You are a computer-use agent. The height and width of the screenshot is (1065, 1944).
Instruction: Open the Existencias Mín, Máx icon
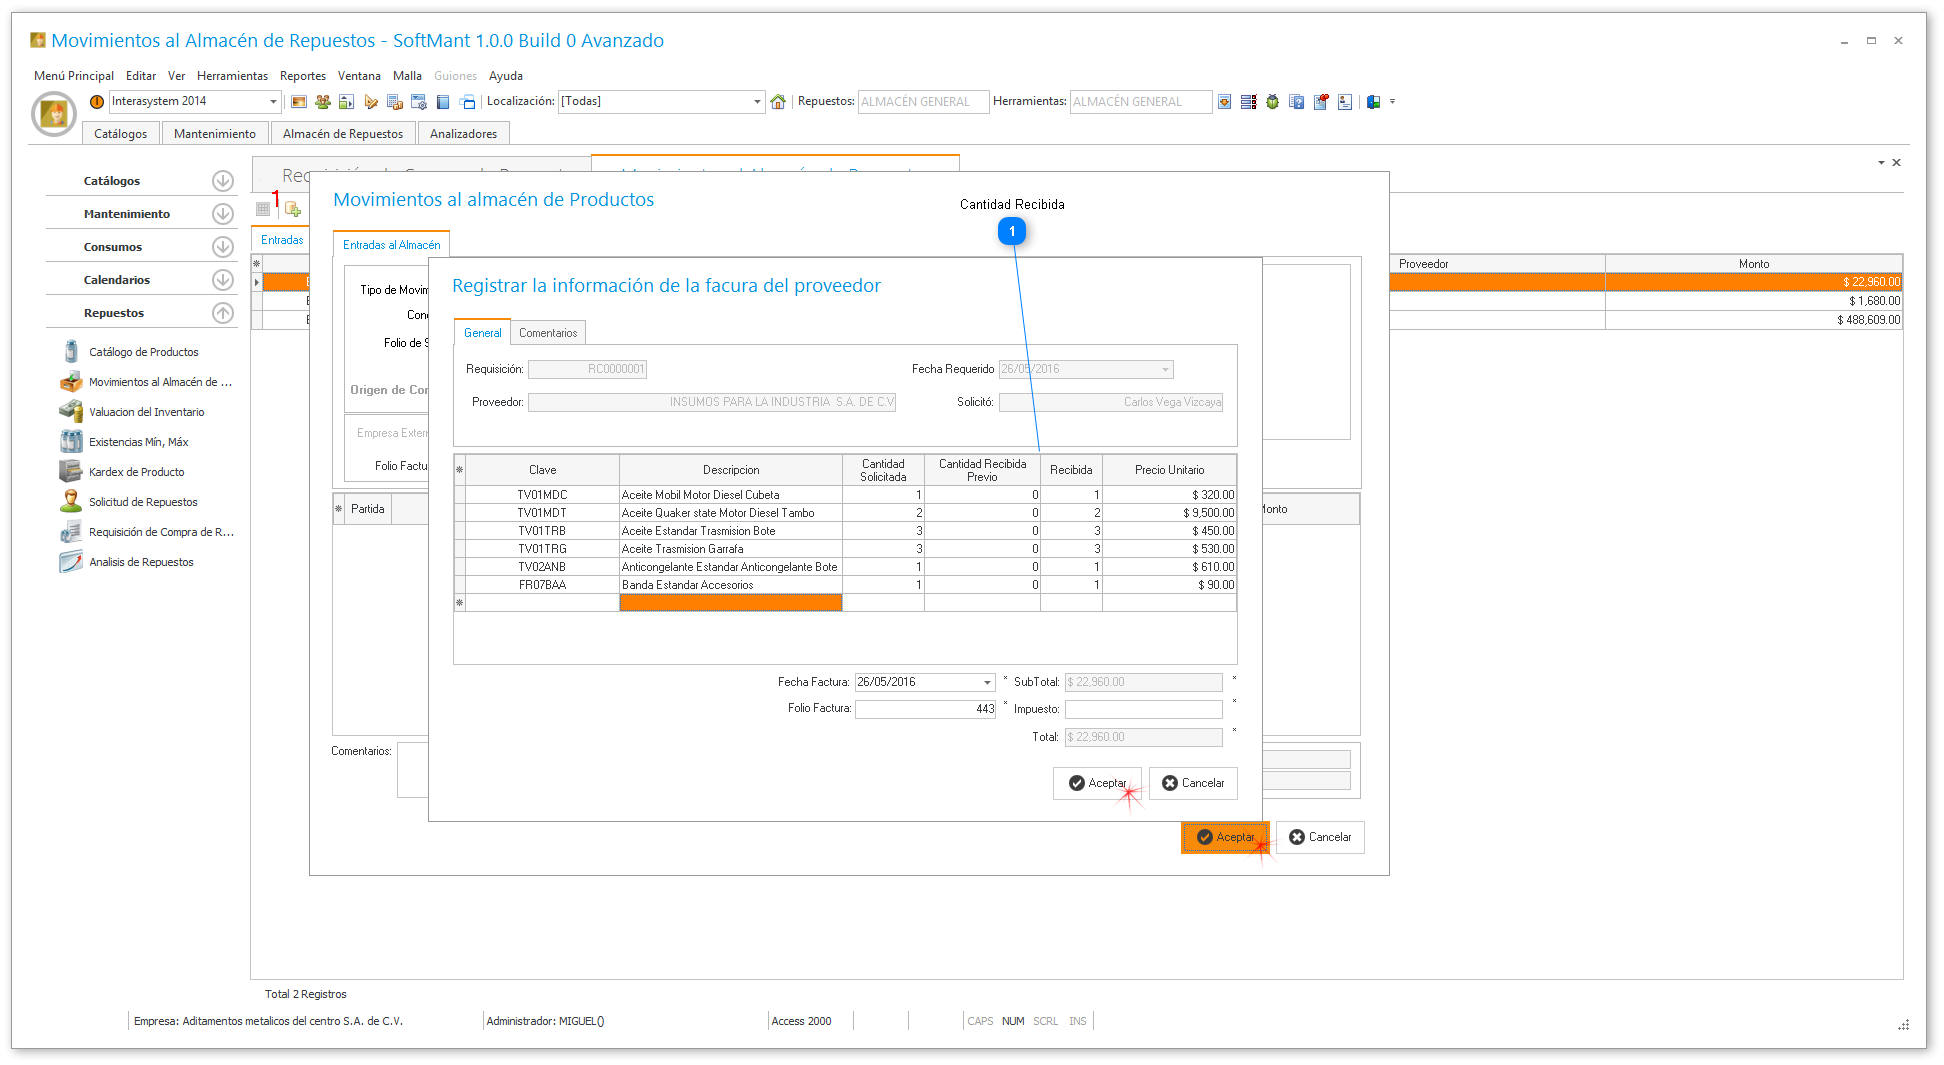click(x=71, y=442)
